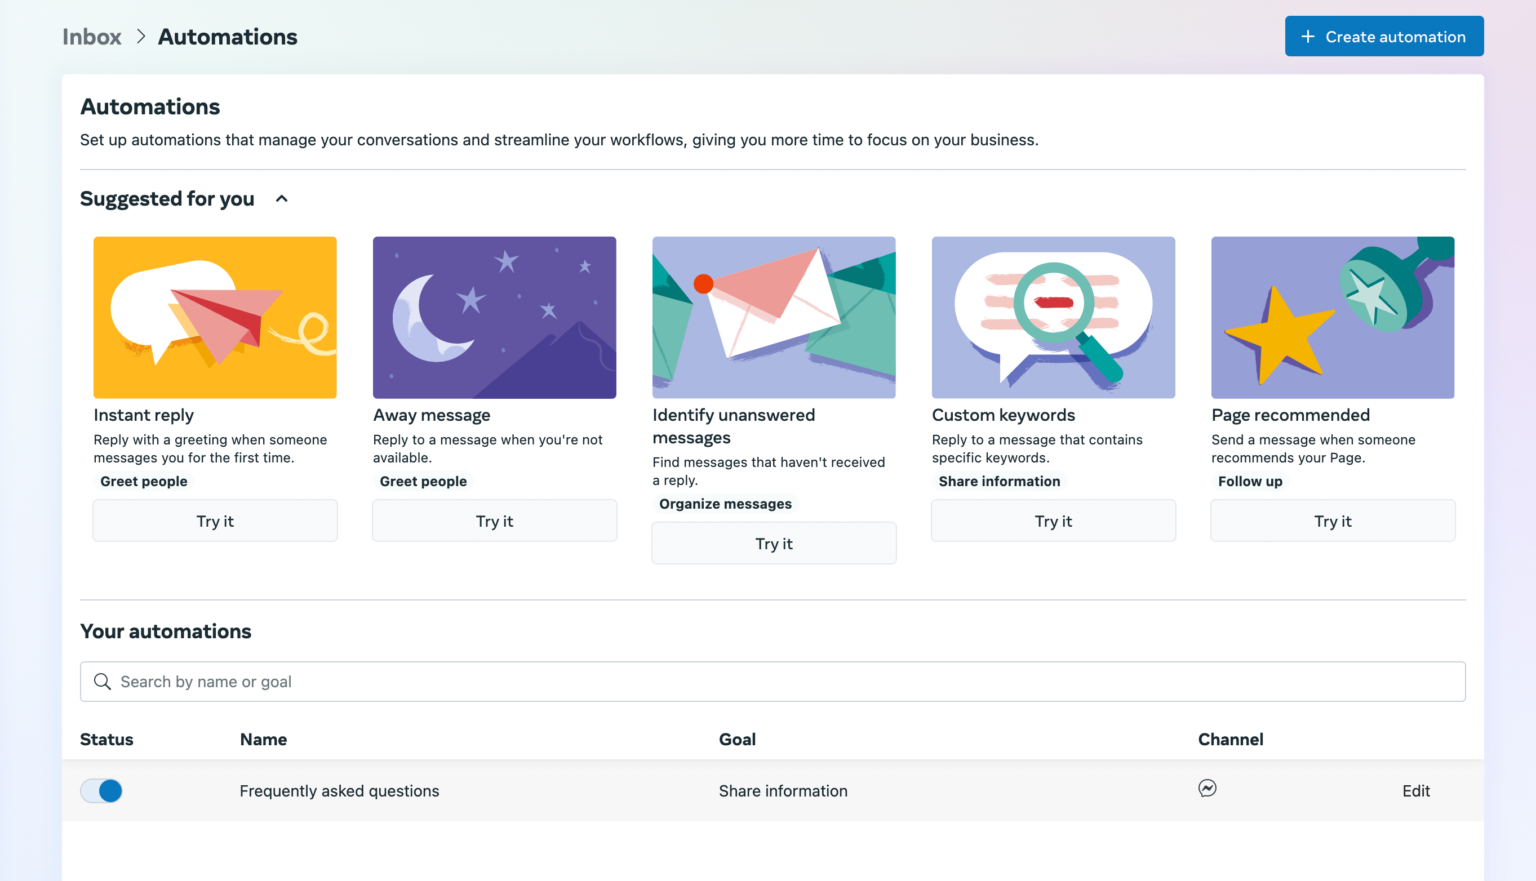Click the plus icon in Create automation
Viewport: 1536px width, 881px height.
point(1307,37)
